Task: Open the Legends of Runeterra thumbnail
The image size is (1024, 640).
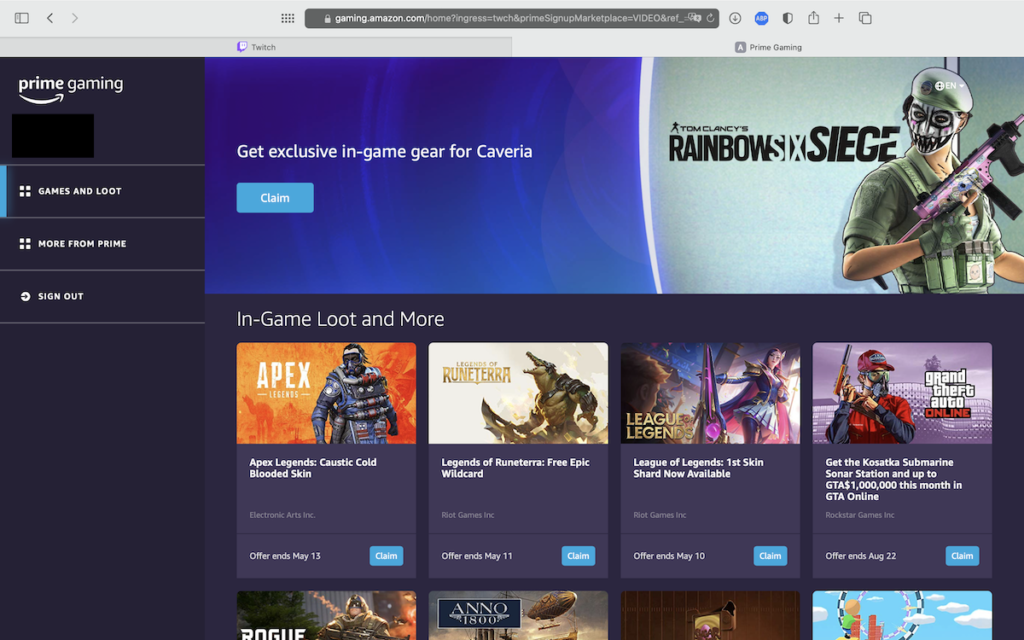Action: click(518, 393)
